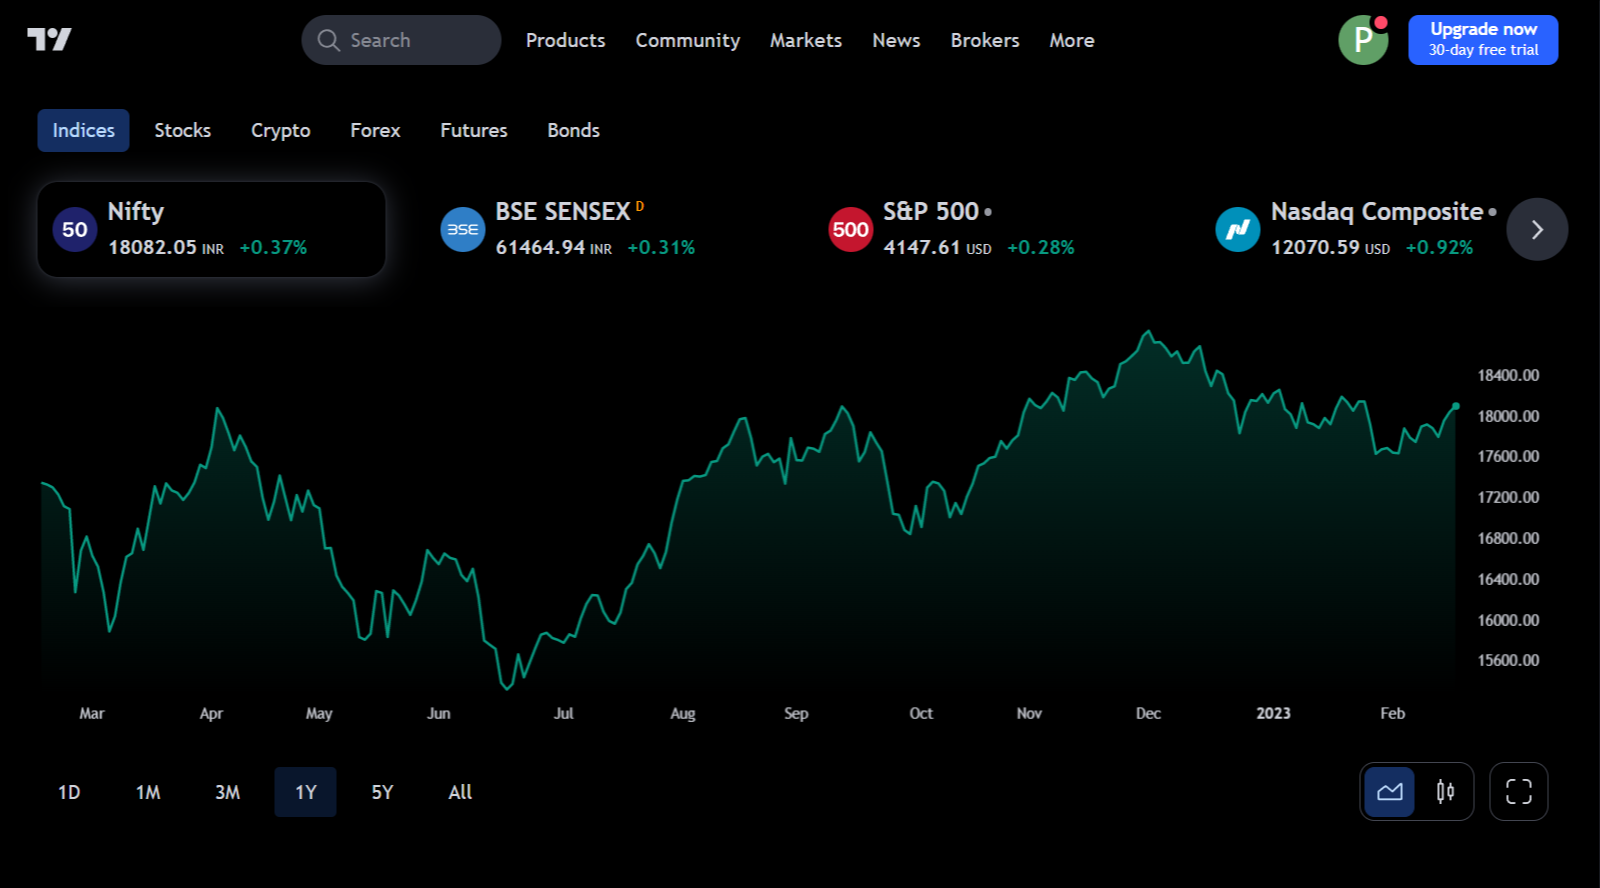The image size is (1600, 888).
Task: Open the News menu
Action: click(x=896, y=40)
